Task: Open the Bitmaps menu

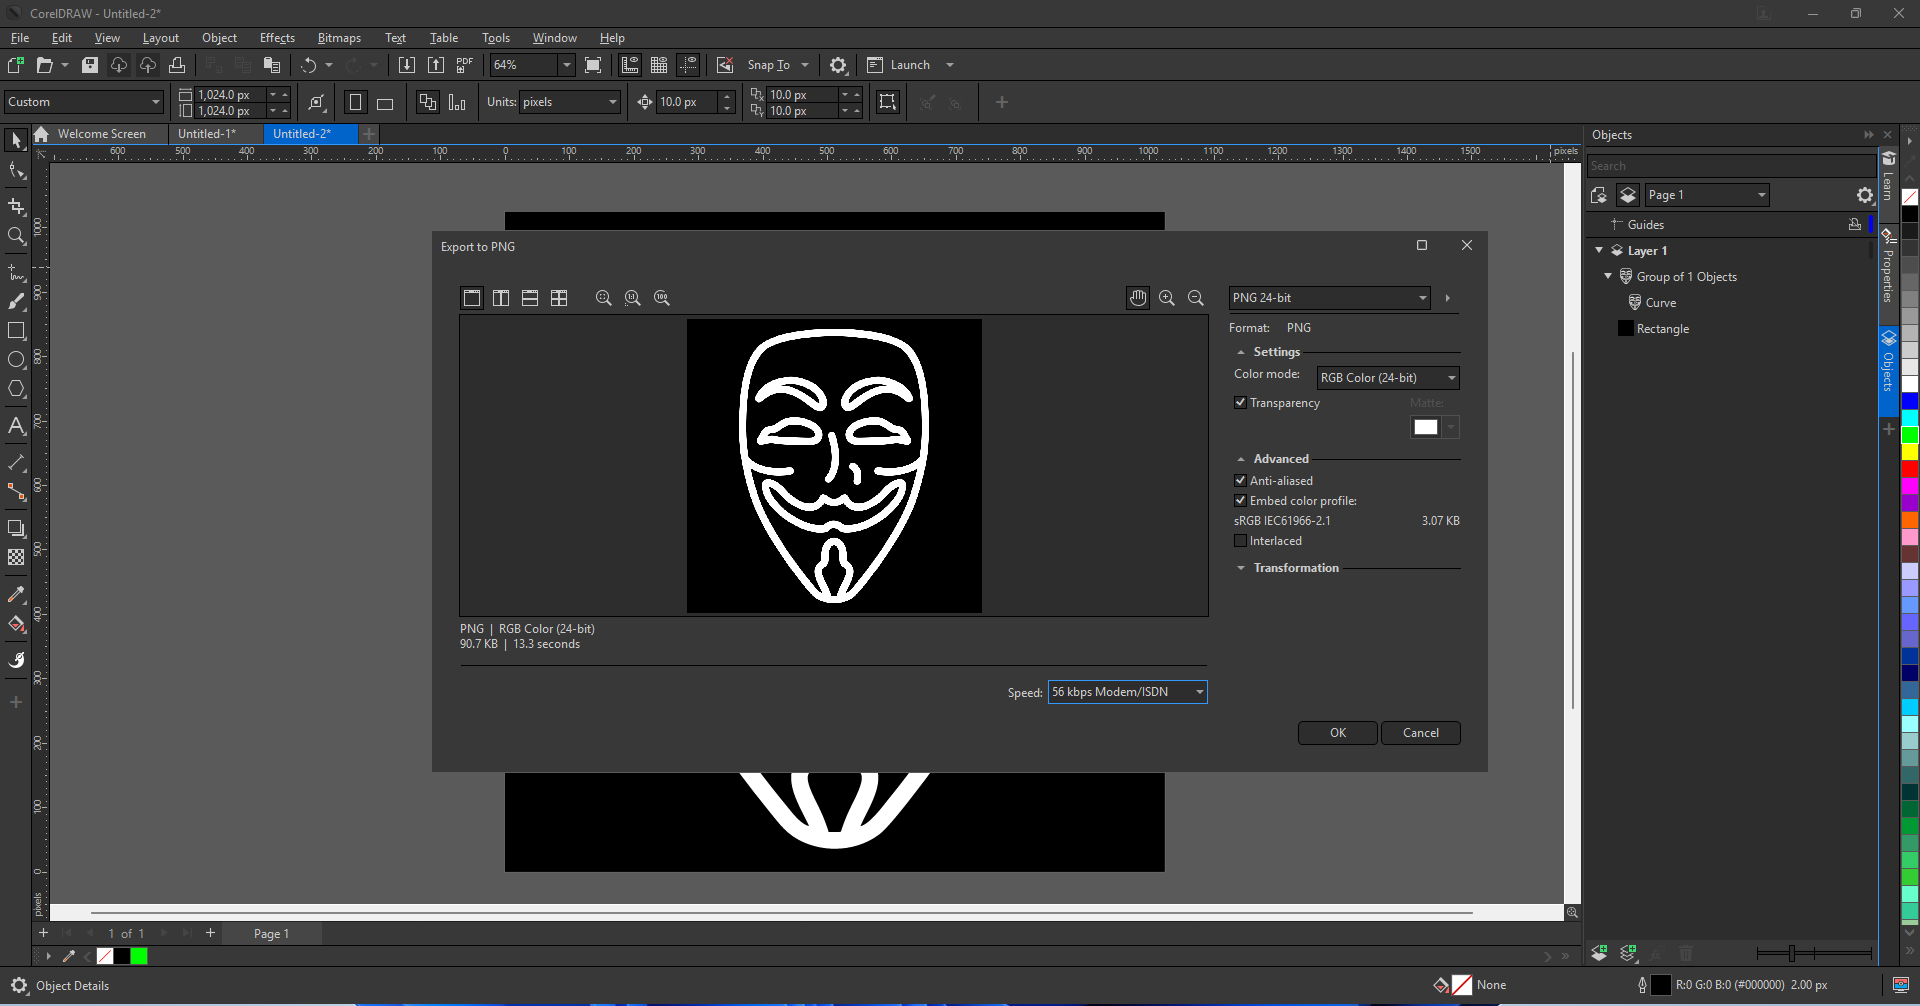Action: pyautogui.click(x=339, y=38)
